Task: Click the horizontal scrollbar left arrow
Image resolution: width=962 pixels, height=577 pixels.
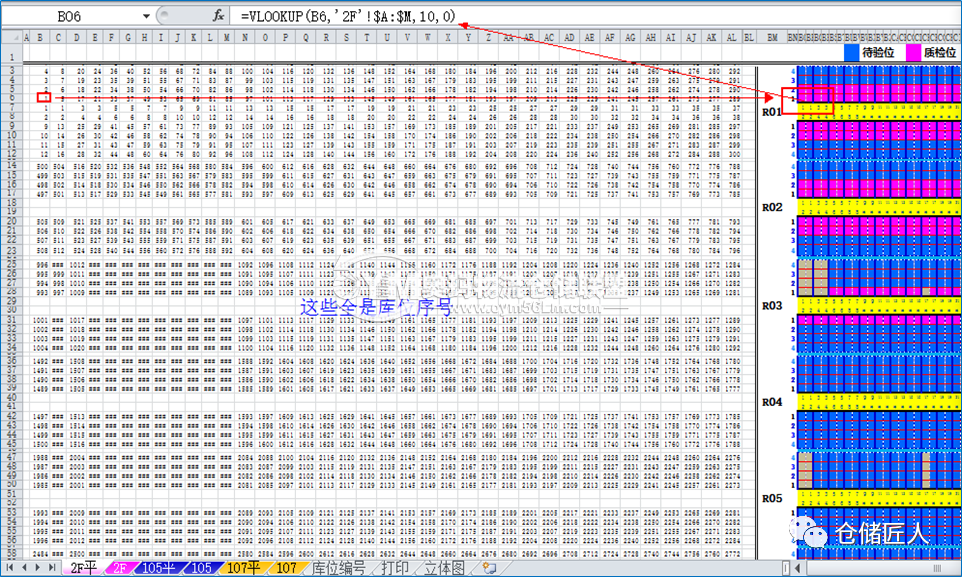Action: coord(798,568)
